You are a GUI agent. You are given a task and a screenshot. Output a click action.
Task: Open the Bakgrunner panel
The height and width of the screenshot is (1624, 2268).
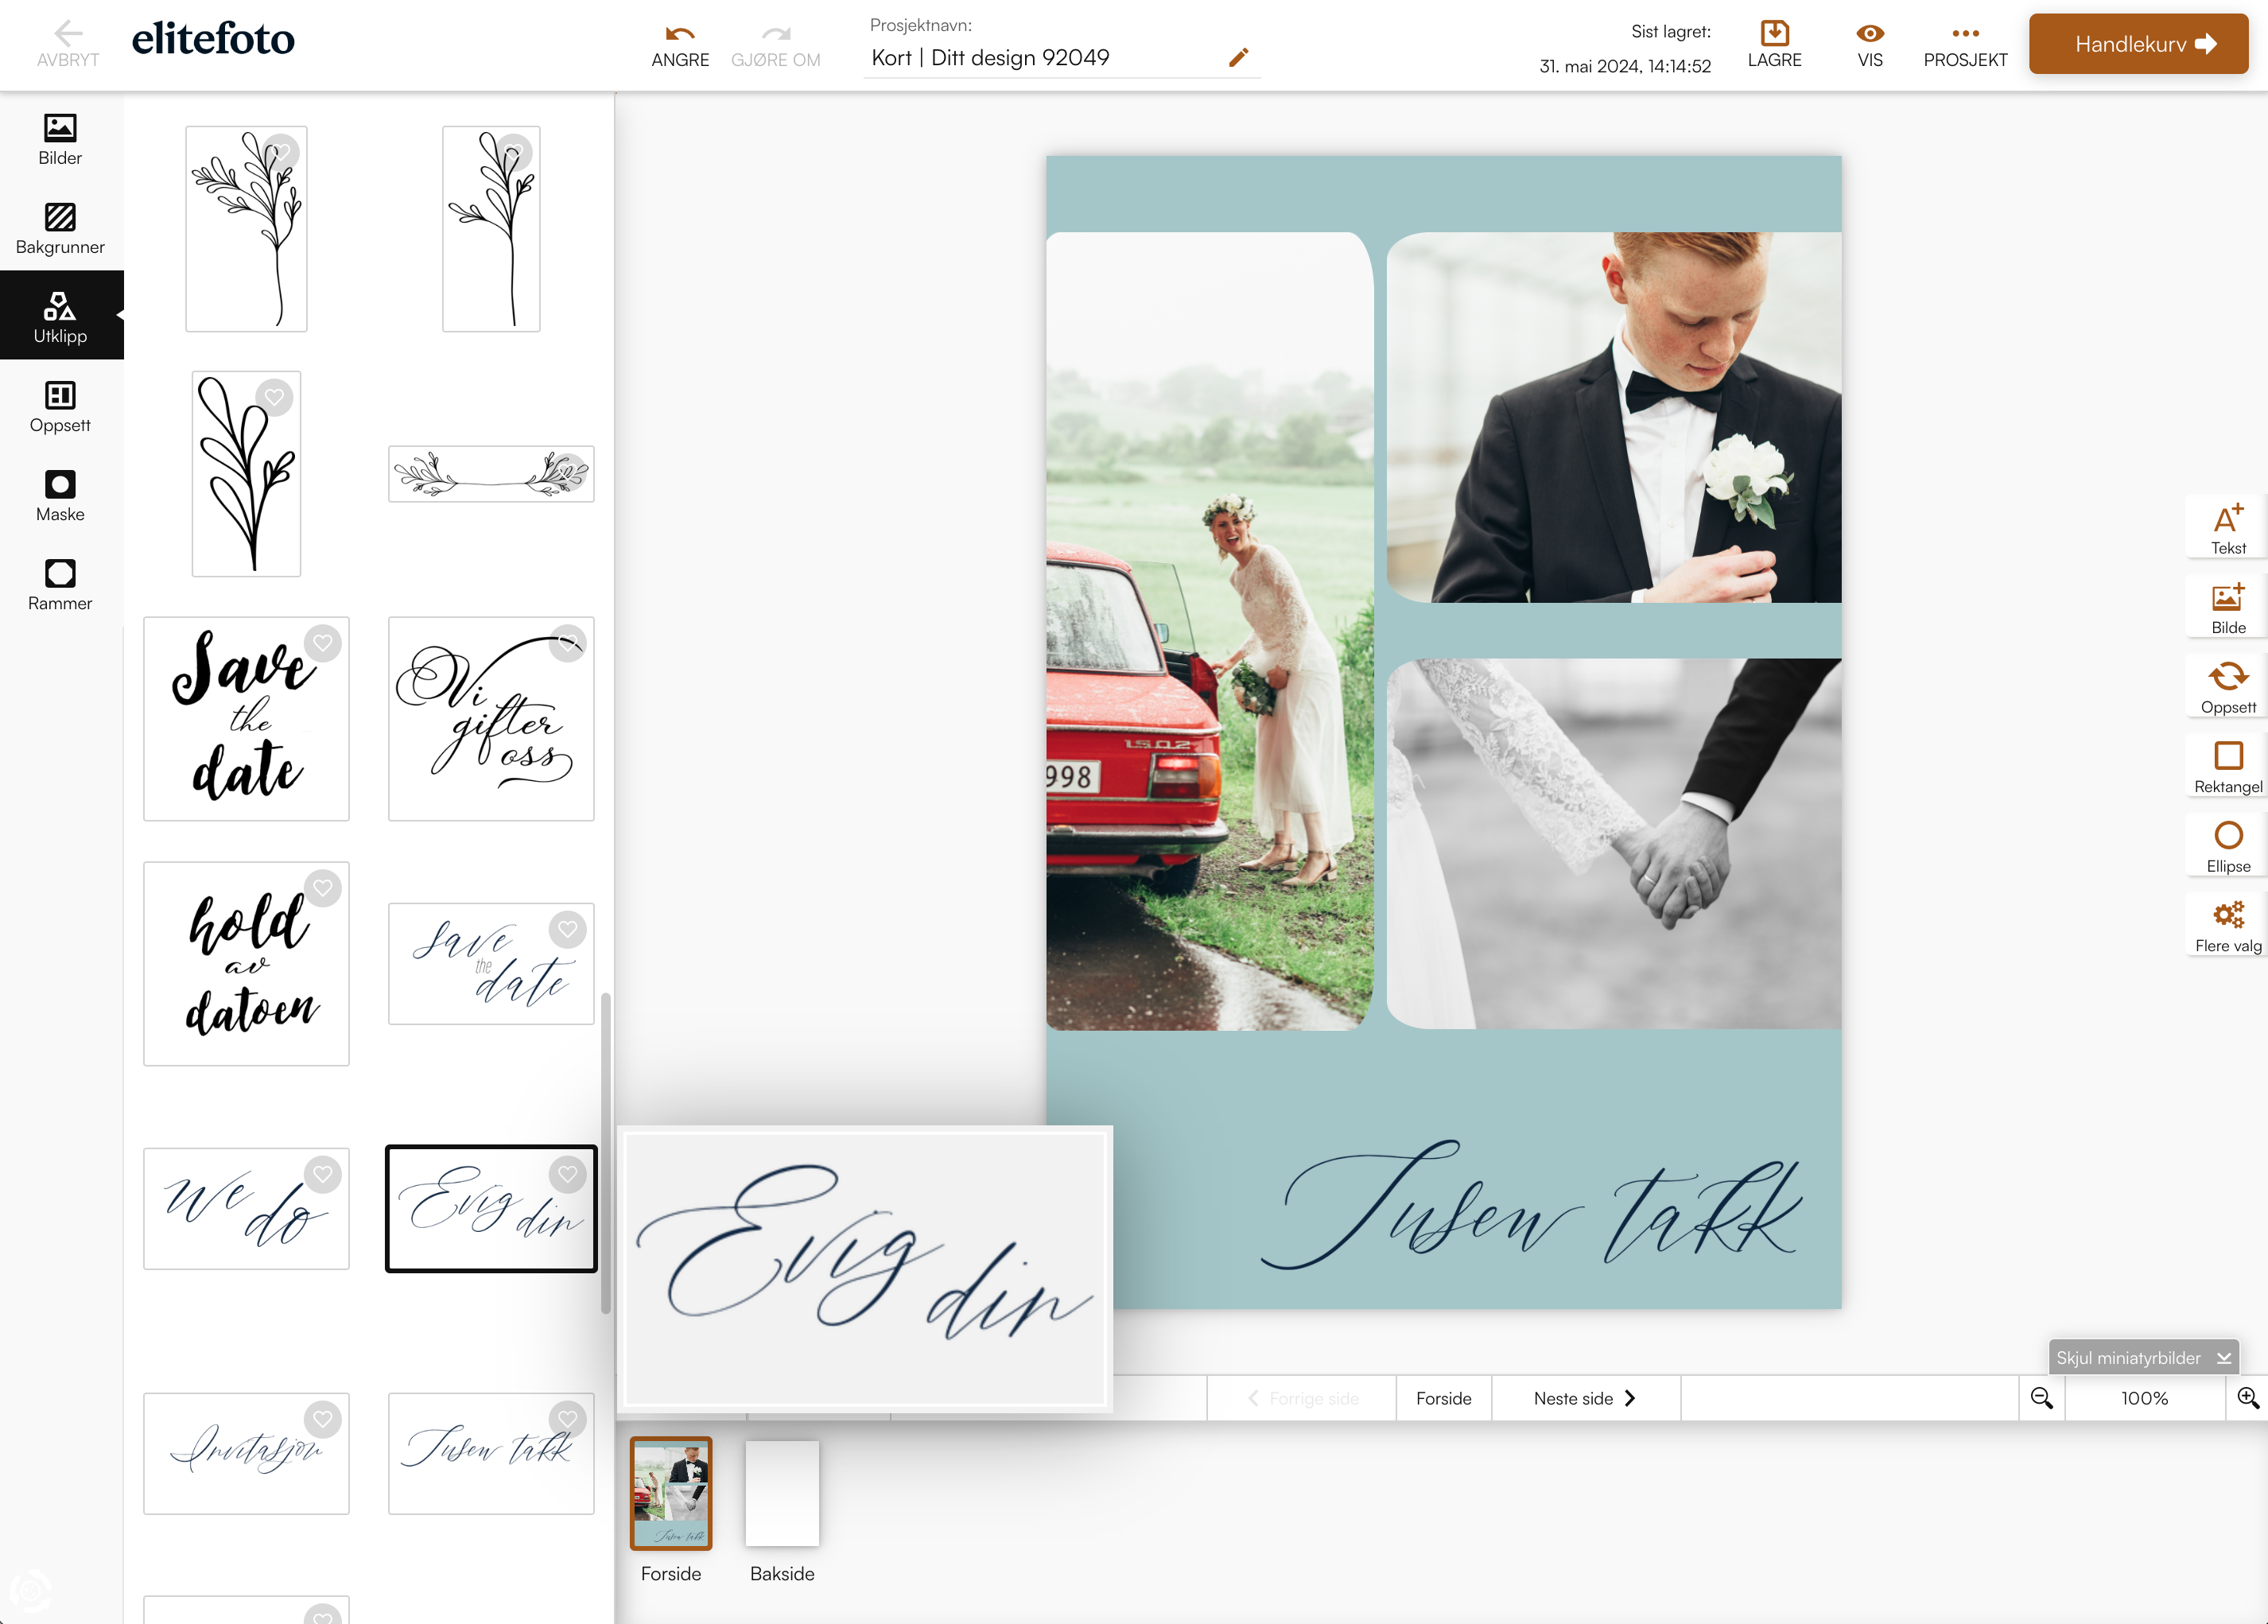coord(60,229)
